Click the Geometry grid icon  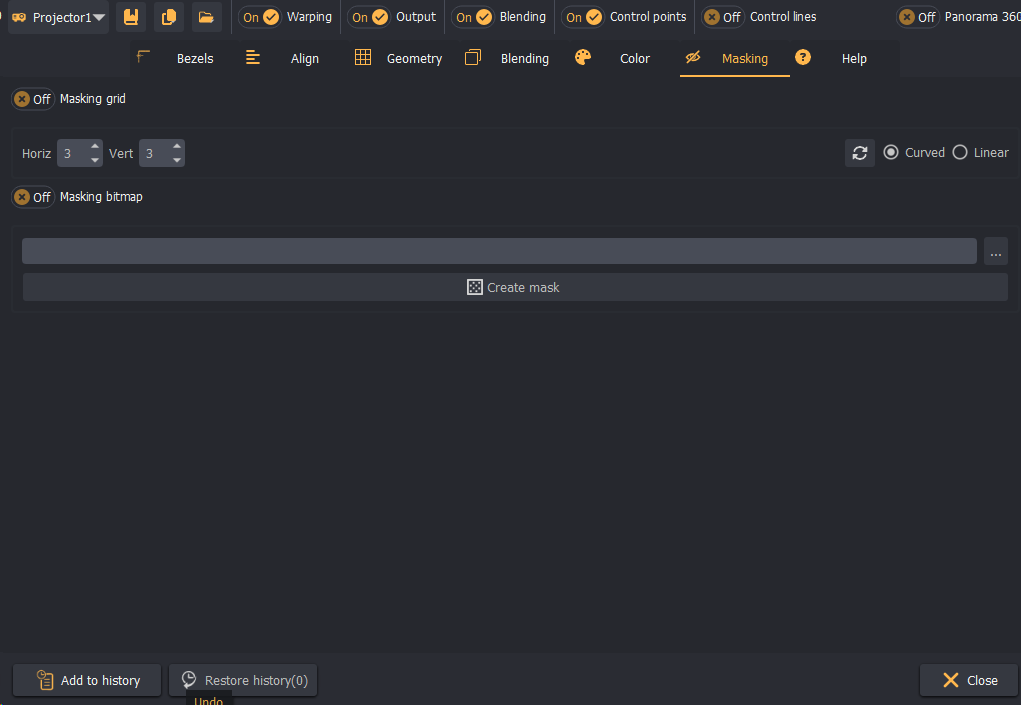[x=363, y=57]
